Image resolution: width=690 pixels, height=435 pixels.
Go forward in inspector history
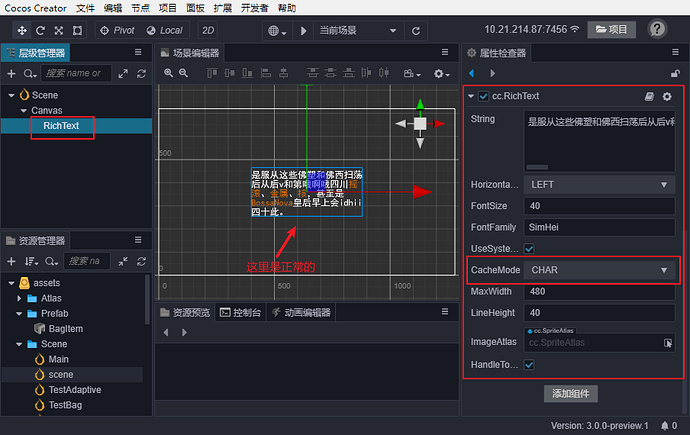pos(492,73)
